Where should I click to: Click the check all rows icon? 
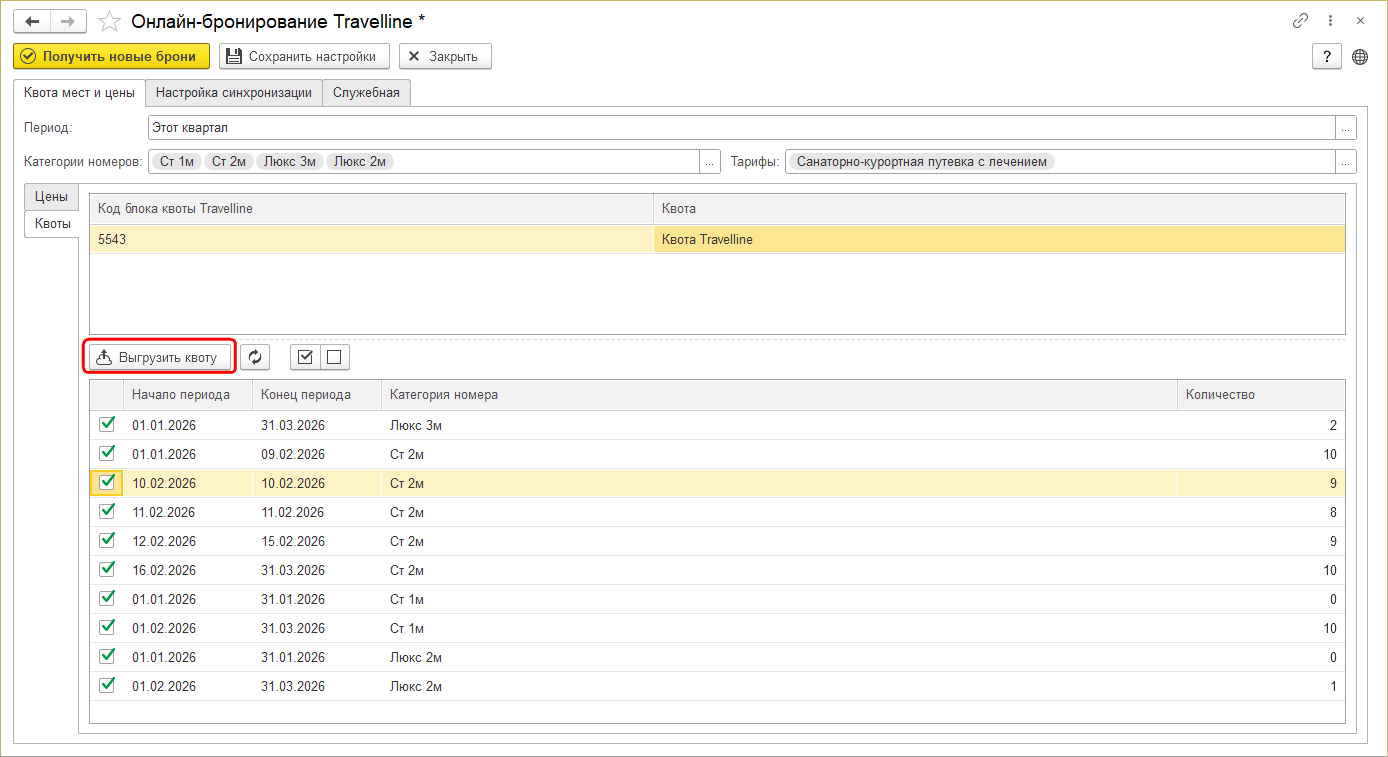click(306, 357)
